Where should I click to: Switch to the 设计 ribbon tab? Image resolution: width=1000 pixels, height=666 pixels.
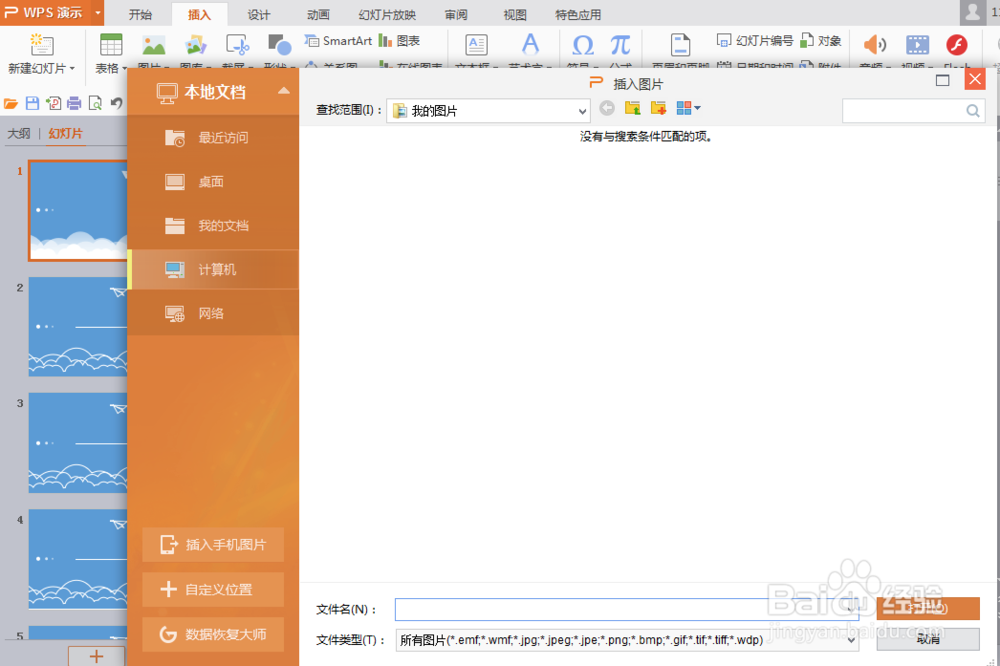tap(258, 14)
